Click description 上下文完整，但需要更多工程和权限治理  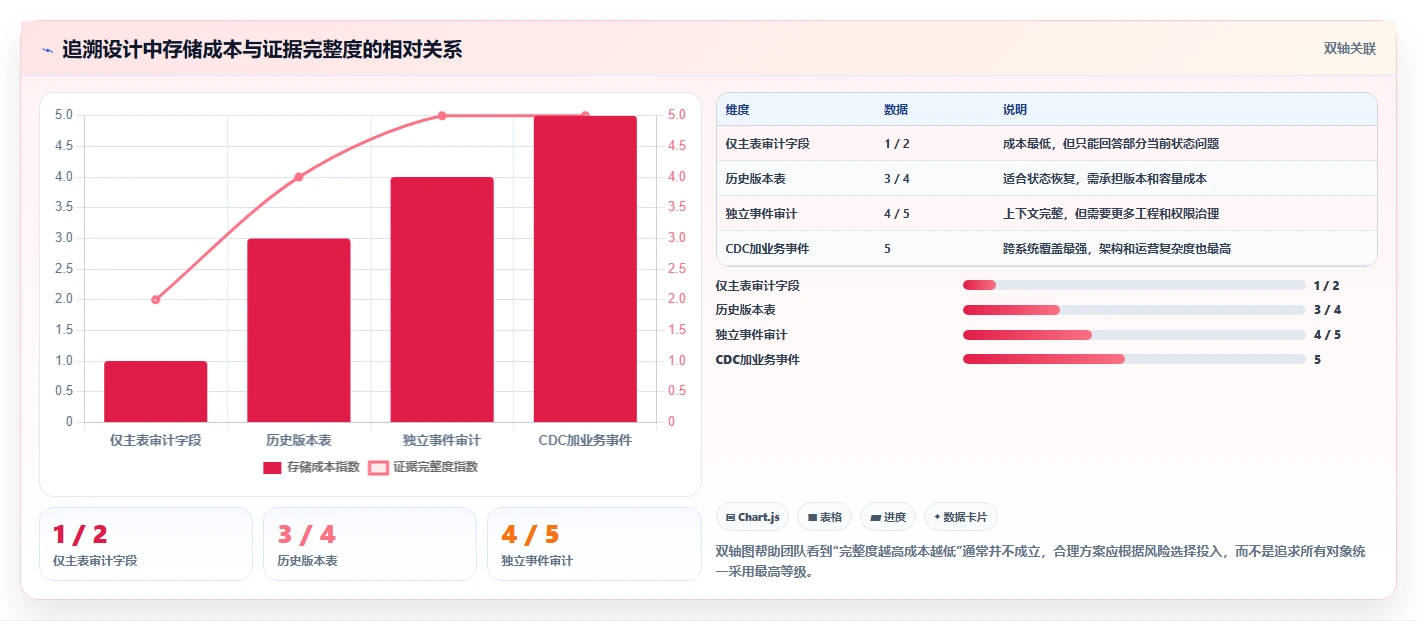coord(1111,214)
